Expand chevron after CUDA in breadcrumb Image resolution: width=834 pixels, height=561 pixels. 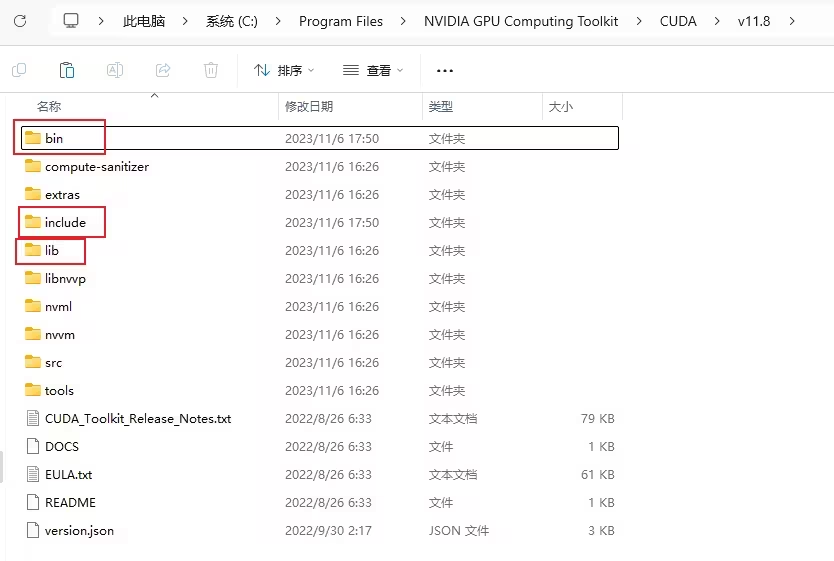(717, 21)
